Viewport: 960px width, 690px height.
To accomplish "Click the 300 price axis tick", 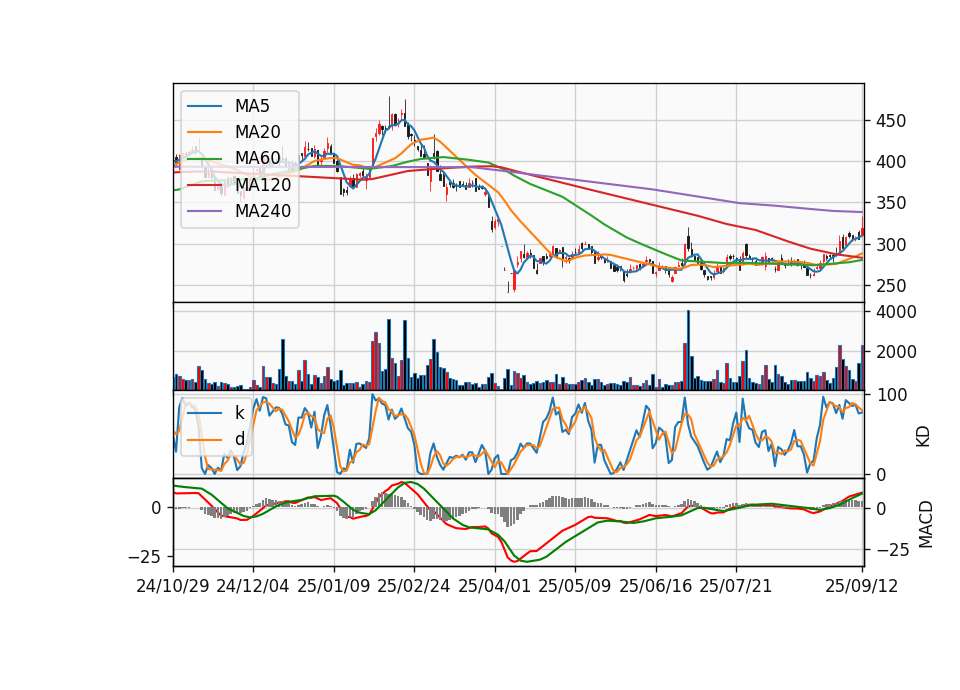I will pos(891,245).
